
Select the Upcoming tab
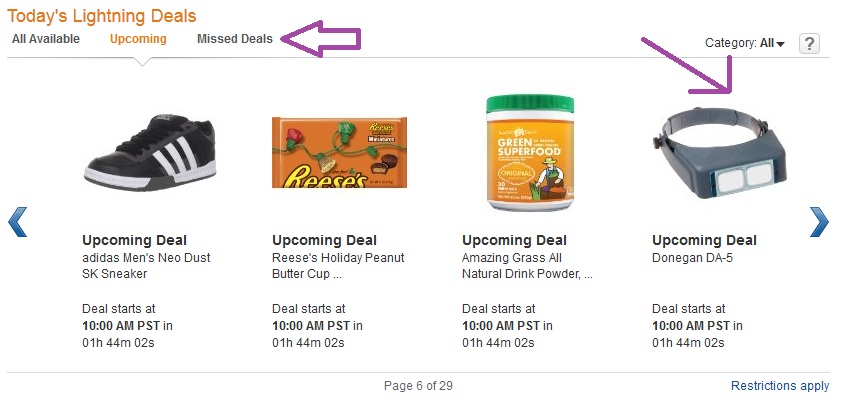point(138,39)
